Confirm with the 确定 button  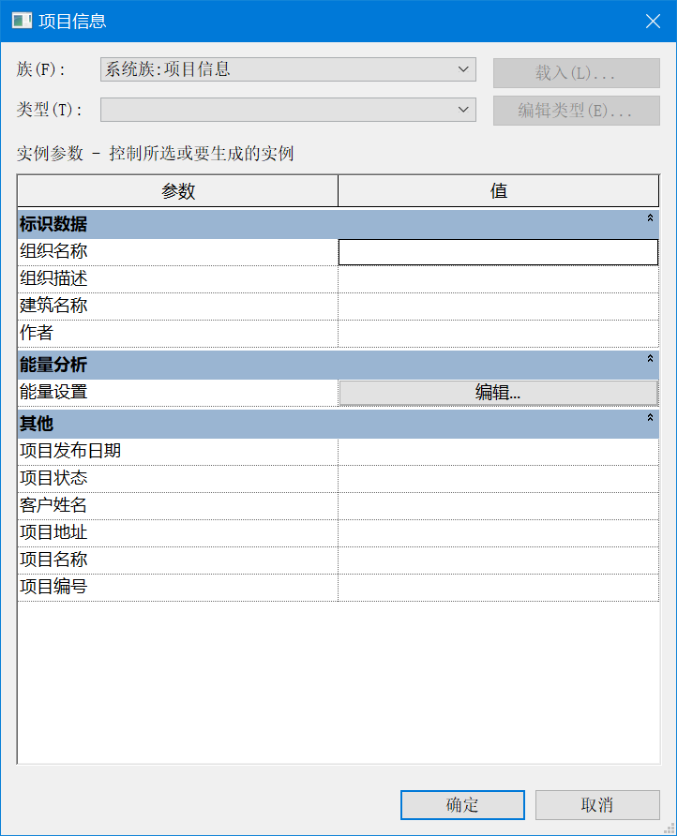[x=462, y=805]
